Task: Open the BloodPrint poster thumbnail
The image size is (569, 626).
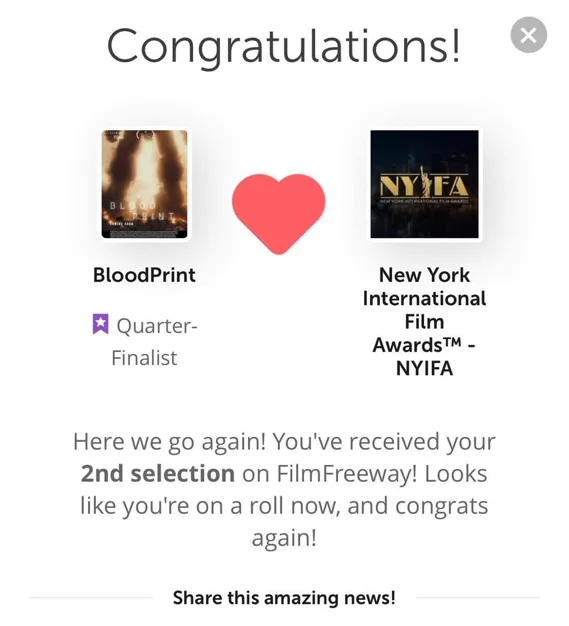Action: click(x=144, y=184)
